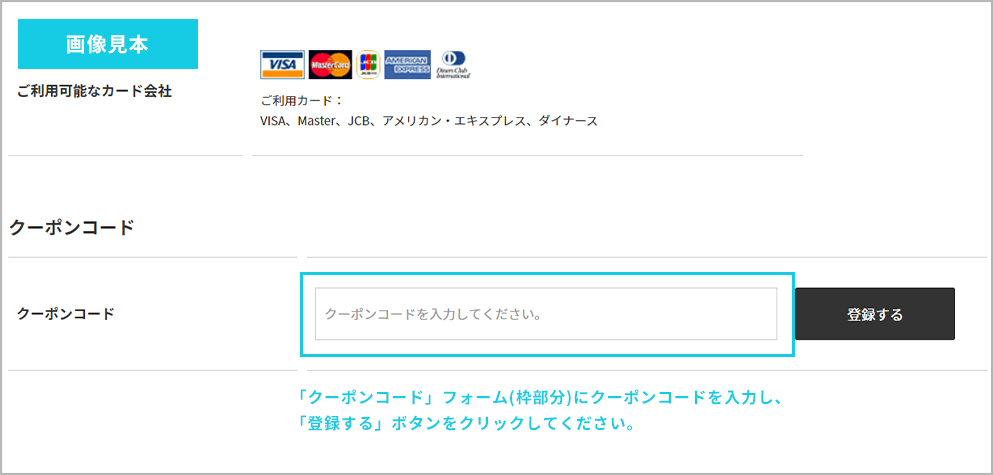Viewport: 993px width, 475px height.
Task: Click the クーポンコード input field
Action: click(546, 314)
